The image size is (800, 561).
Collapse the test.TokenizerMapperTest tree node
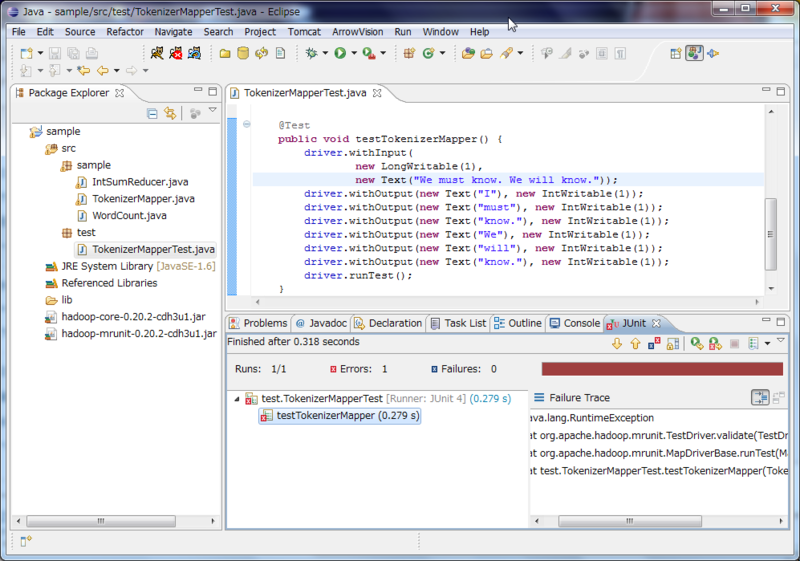pos(237,399)
